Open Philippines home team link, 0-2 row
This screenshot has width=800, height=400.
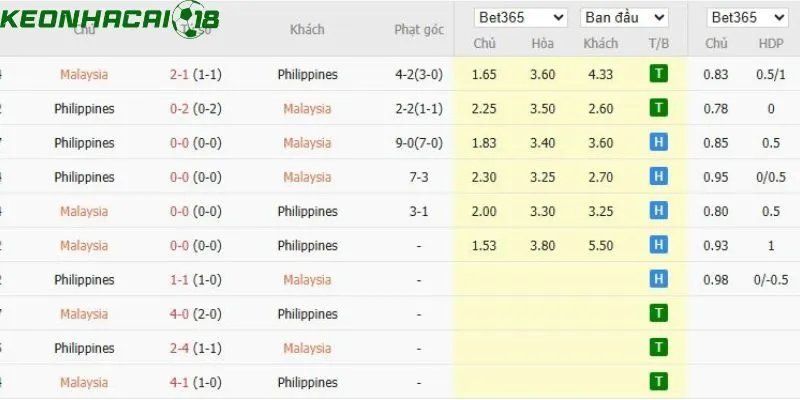click(84, 109)
